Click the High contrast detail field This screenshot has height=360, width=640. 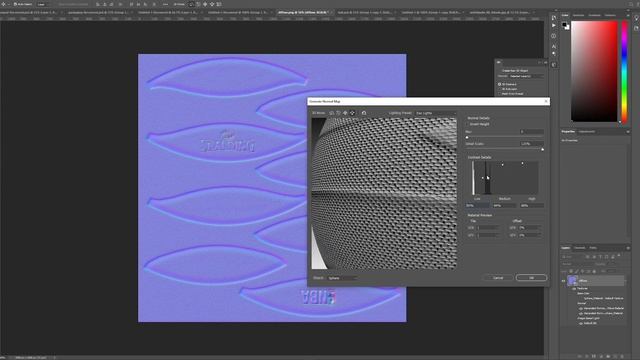pos(532,205)
